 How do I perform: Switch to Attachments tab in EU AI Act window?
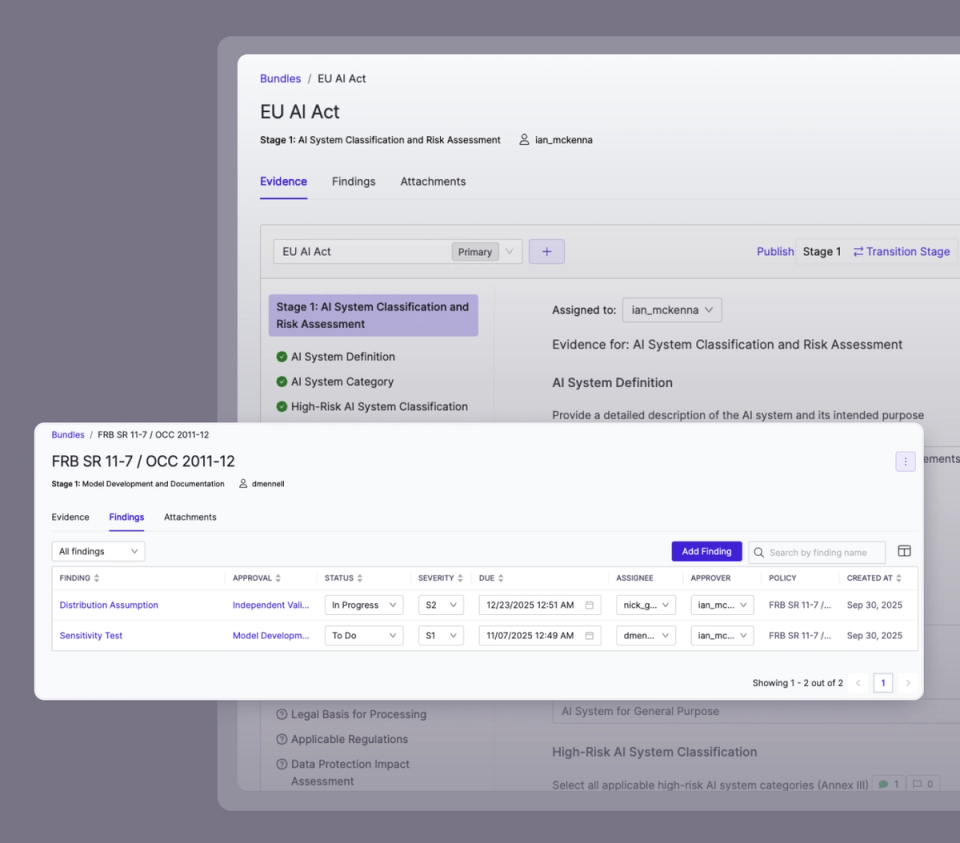point(433,181)
